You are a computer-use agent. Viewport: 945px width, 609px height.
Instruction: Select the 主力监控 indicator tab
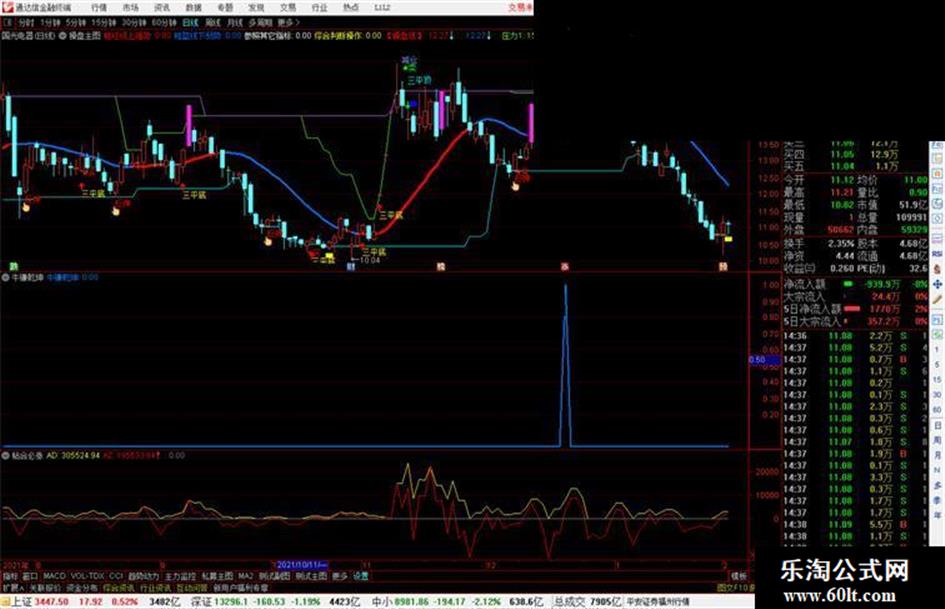pyautogui.click(x=180, y=576)
